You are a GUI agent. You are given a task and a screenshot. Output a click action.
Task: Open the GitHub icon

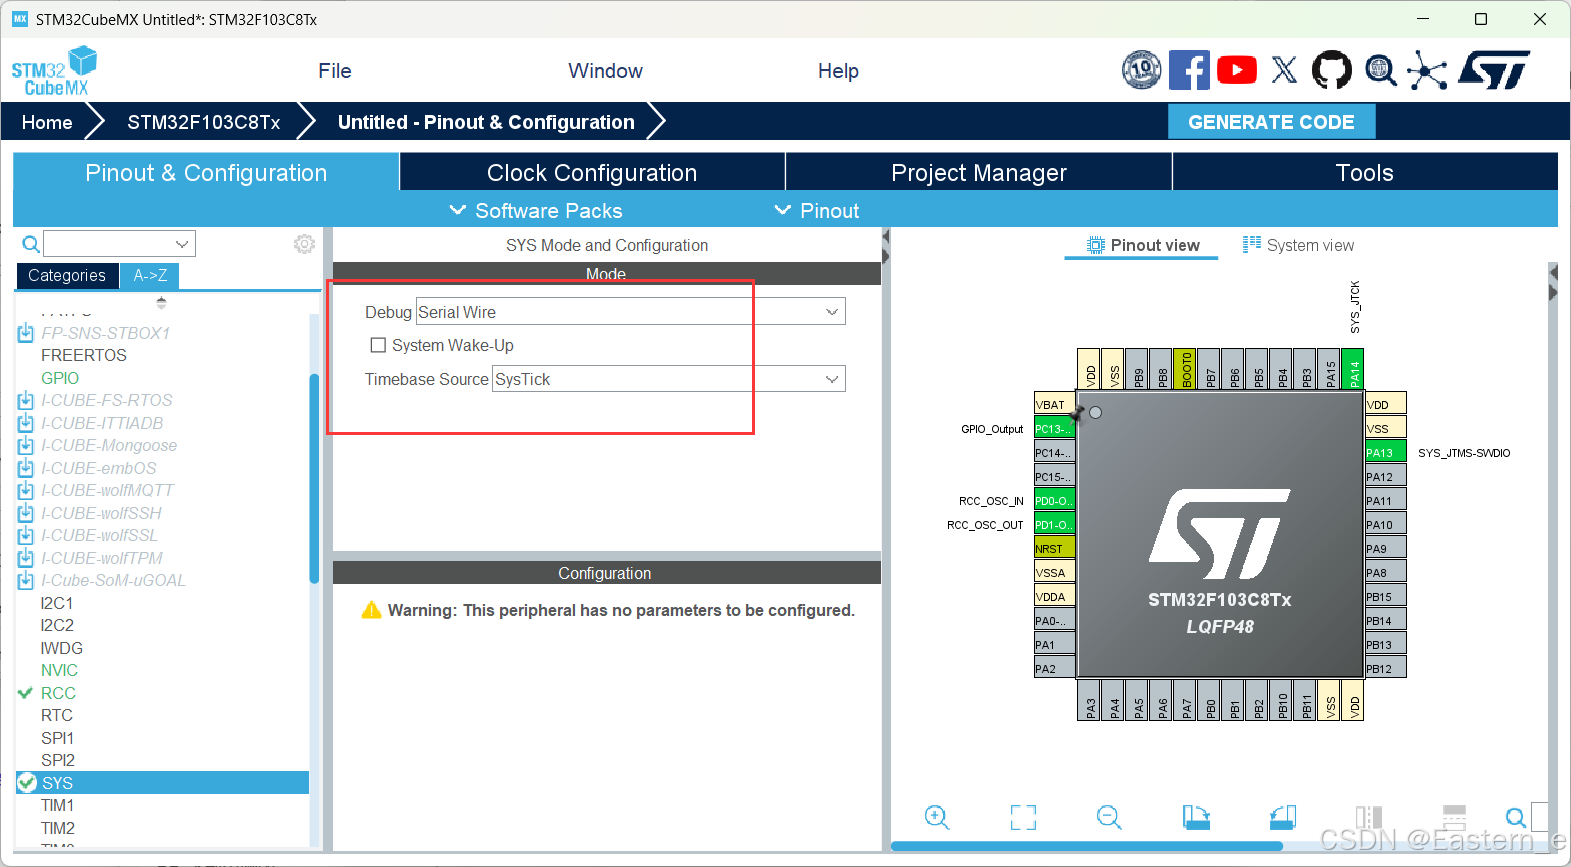coord(1331,70)
